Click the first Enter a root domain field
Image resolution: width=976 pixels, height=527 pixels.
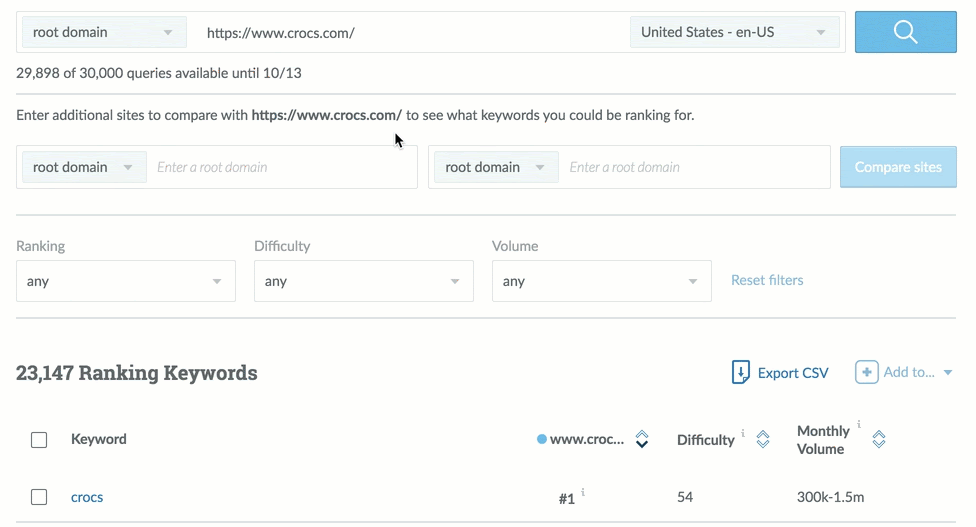tap(280, 167)
